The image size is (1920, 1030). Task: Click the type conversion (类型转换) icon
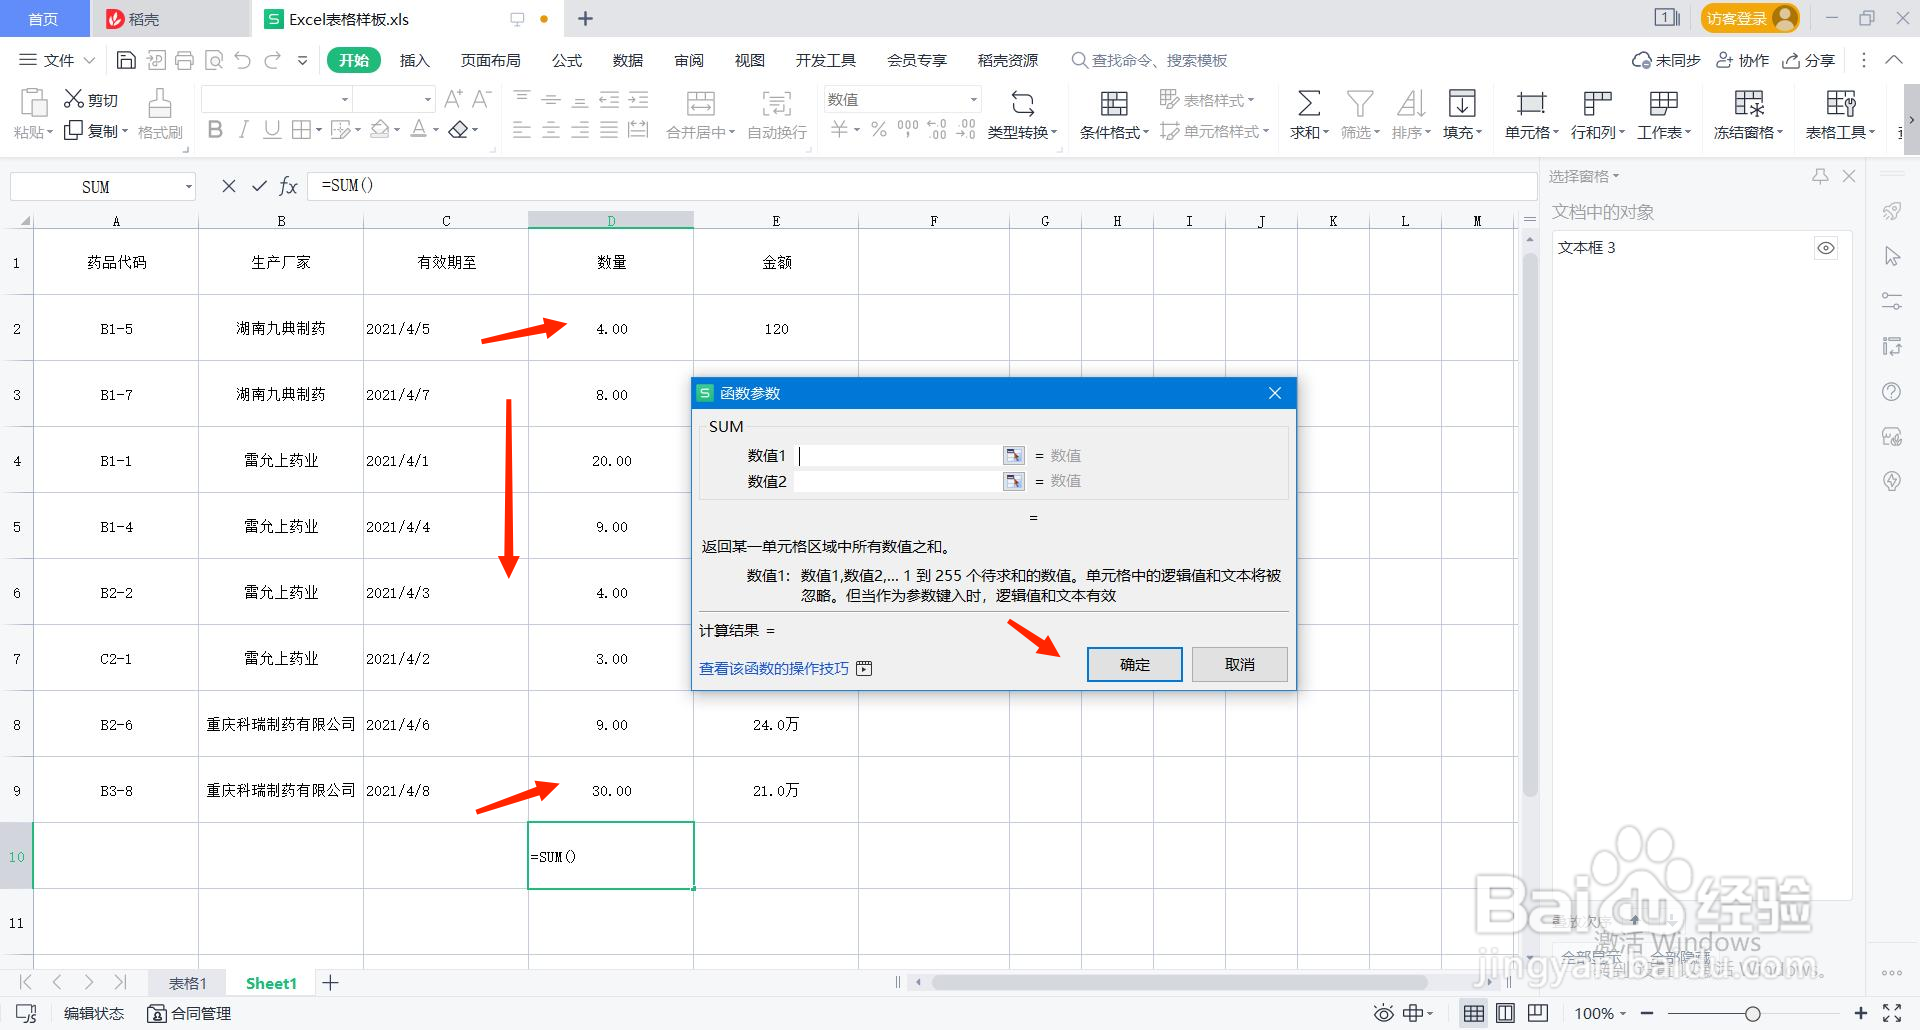tap(1022, 104)
